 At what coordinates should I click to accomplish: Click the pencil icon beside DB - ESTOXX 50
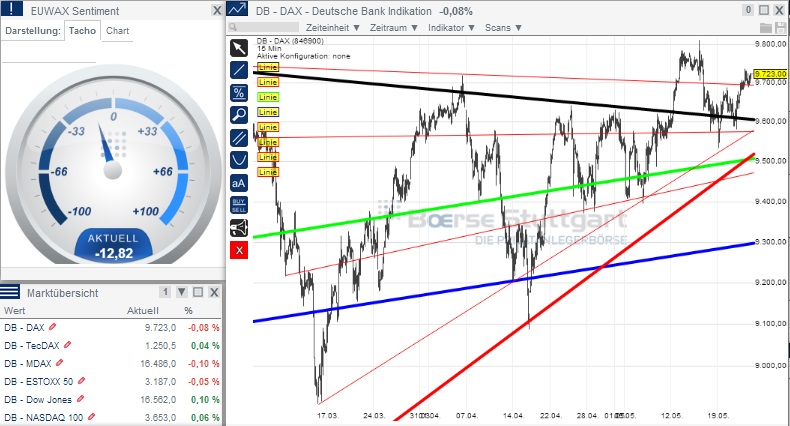coord(82,381)
